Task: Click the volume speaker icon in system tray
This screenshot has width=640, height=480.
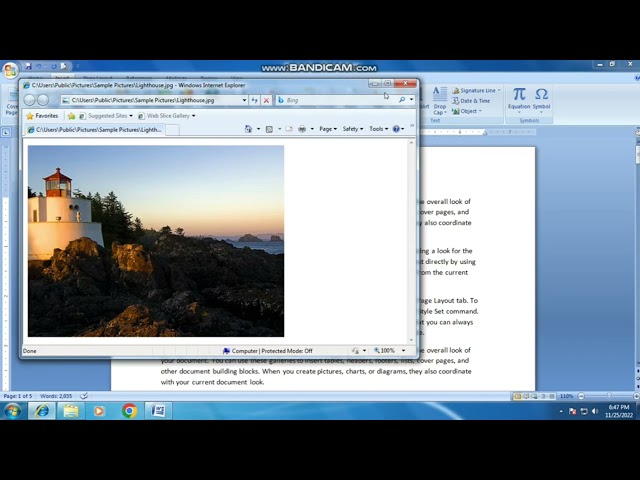Action: 595,411
